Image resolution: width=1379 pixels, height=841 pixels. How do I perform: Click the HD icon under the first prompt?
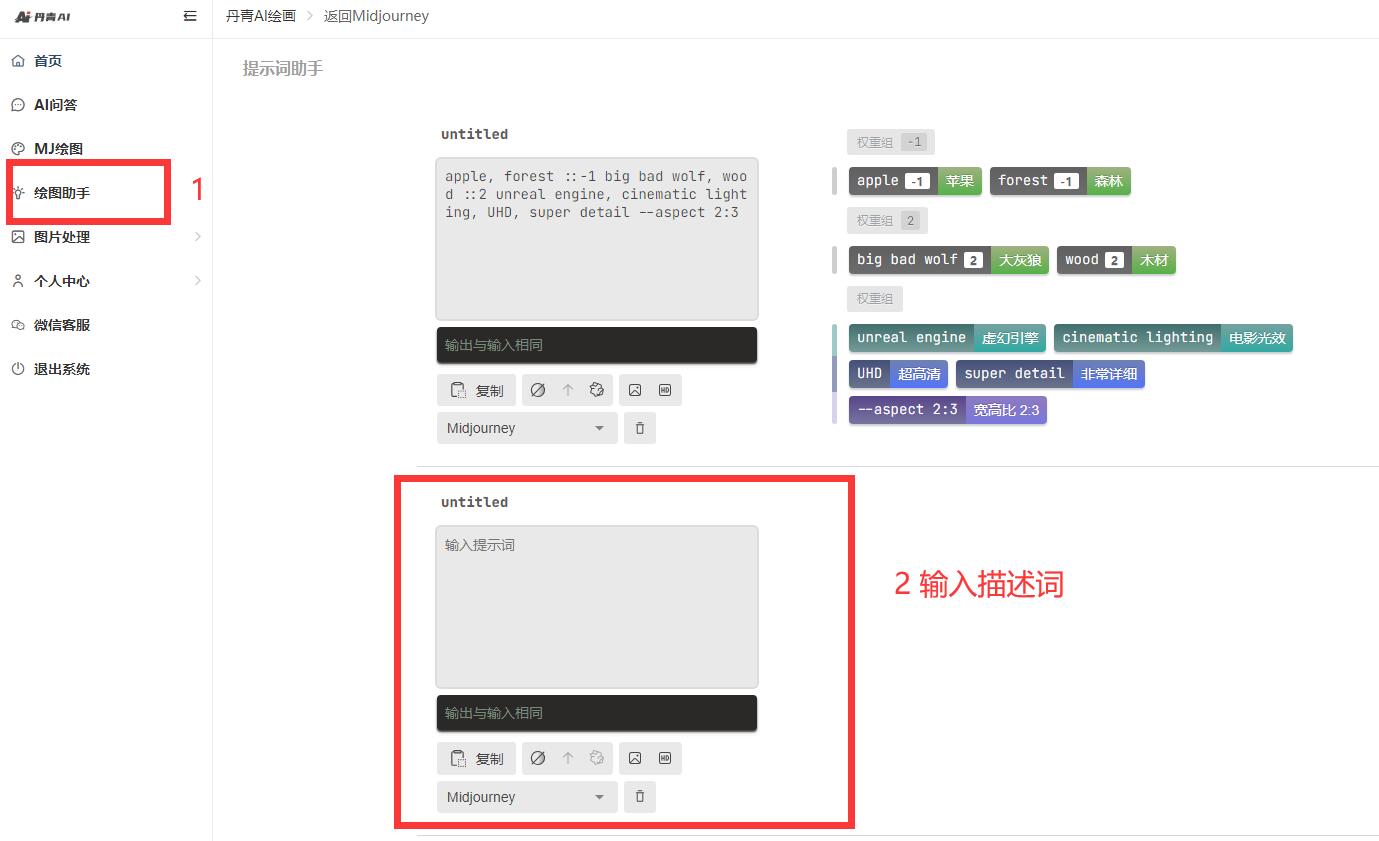665,390
